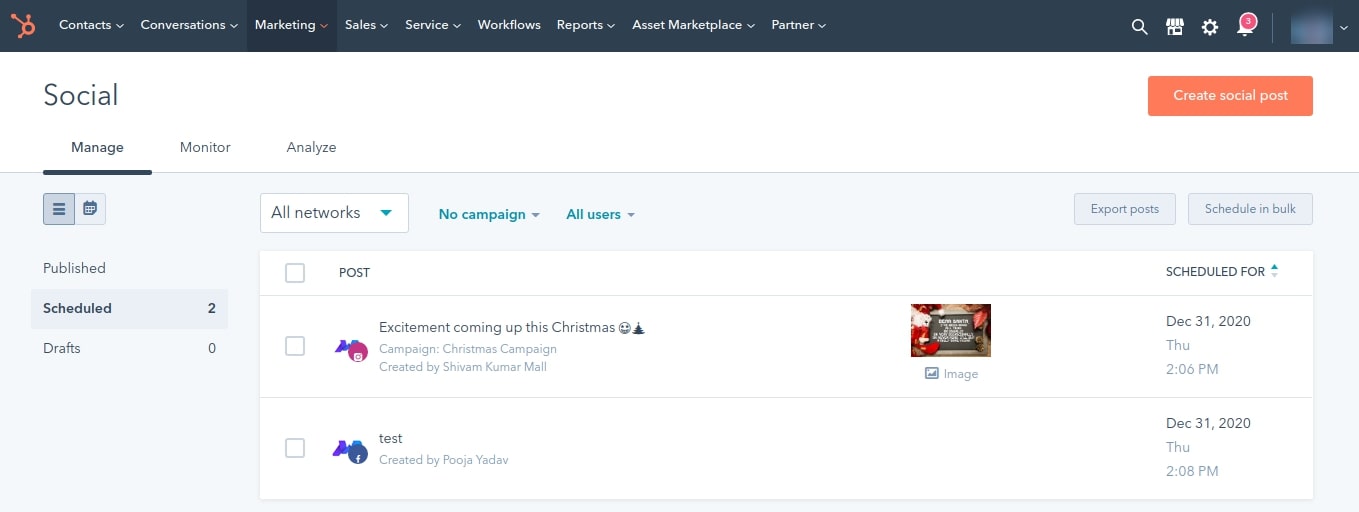
Task: Click Christmas post image thumbnail
Action: (x=951, y=330)
